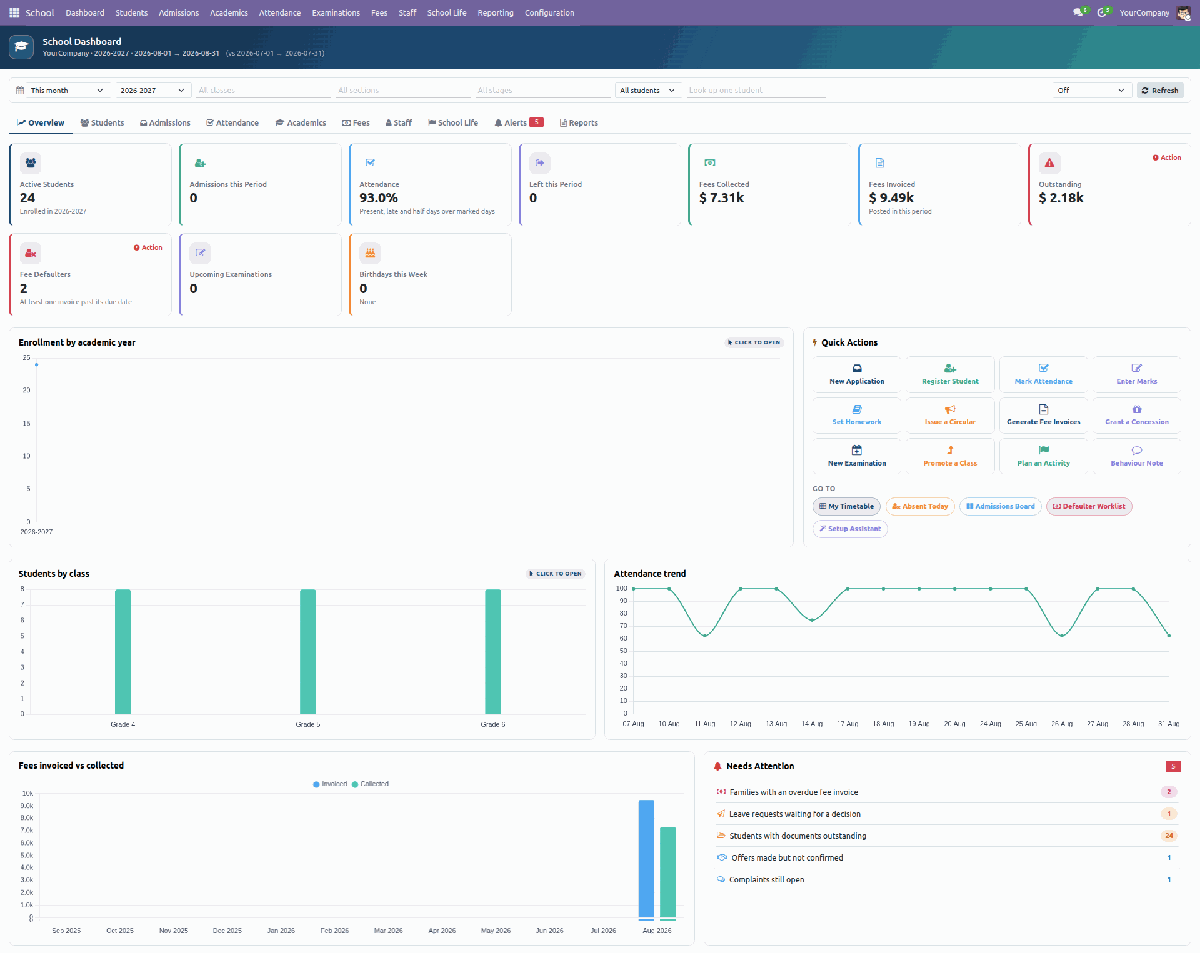This screenshot has height=953, width=1200.
Task: Start a New Application quick action
Action: click(857, 374)
